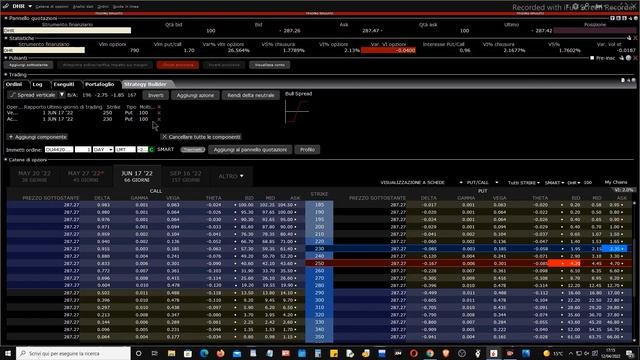Open the DAY time-in-force dropdown
This screenshot has width=640, height=360.
(103, 149)
